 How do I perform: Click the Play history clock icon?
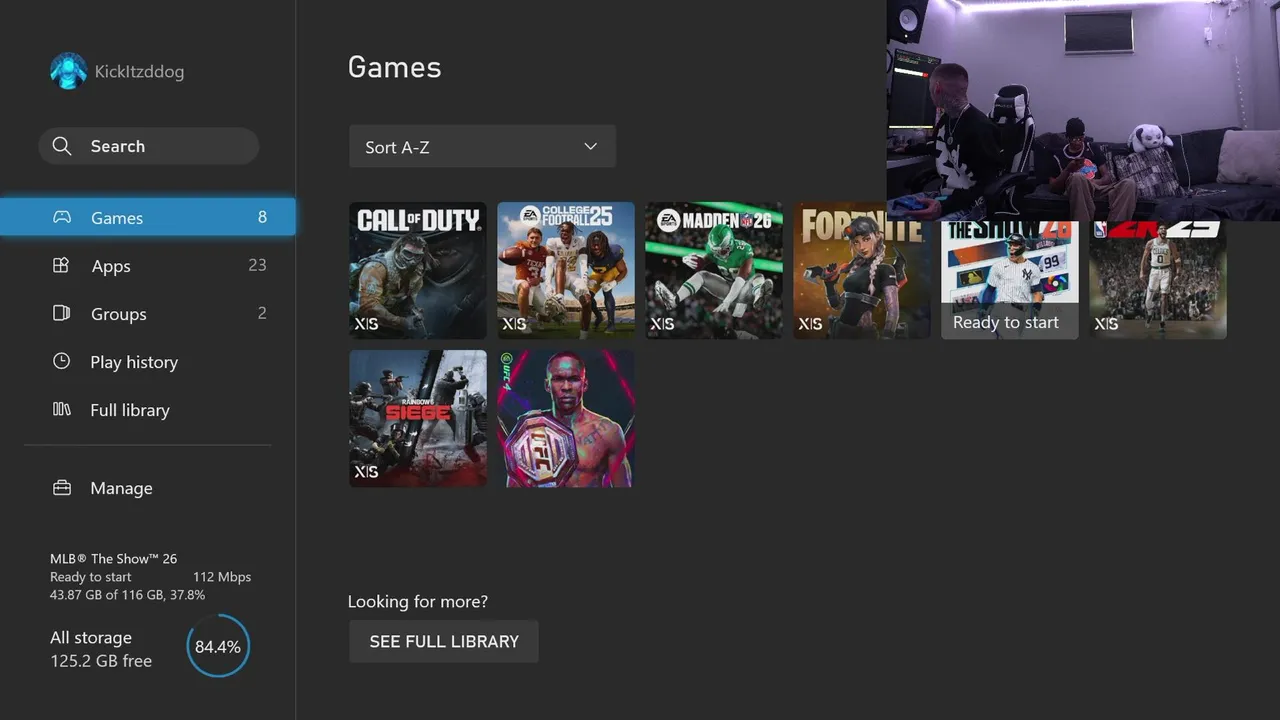tap(61, 361)
